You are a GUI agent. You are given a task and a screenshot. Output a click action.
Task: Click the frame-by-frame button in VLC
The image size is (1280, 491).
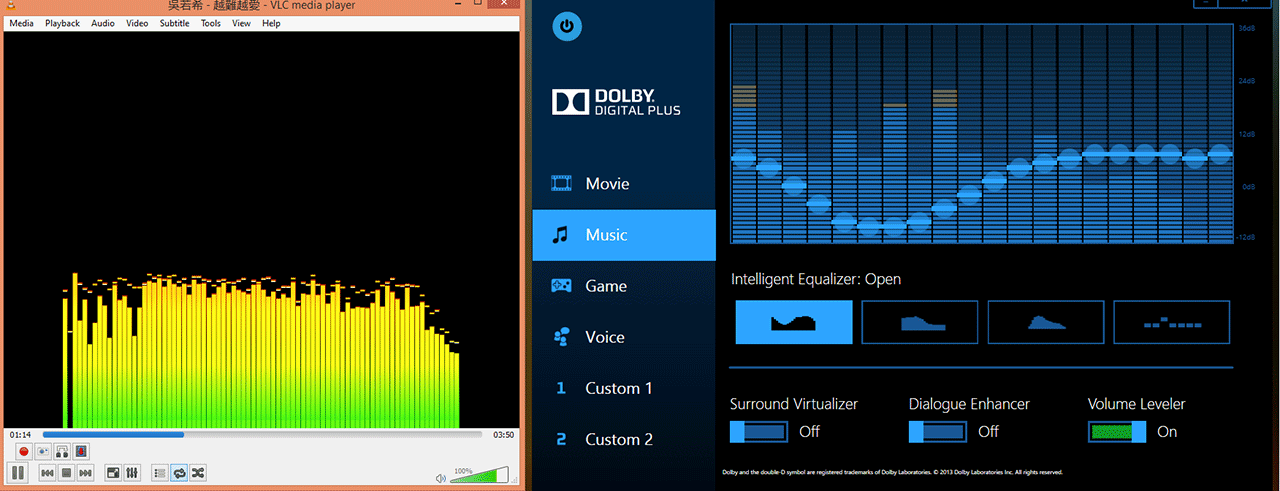click(81, 452)
